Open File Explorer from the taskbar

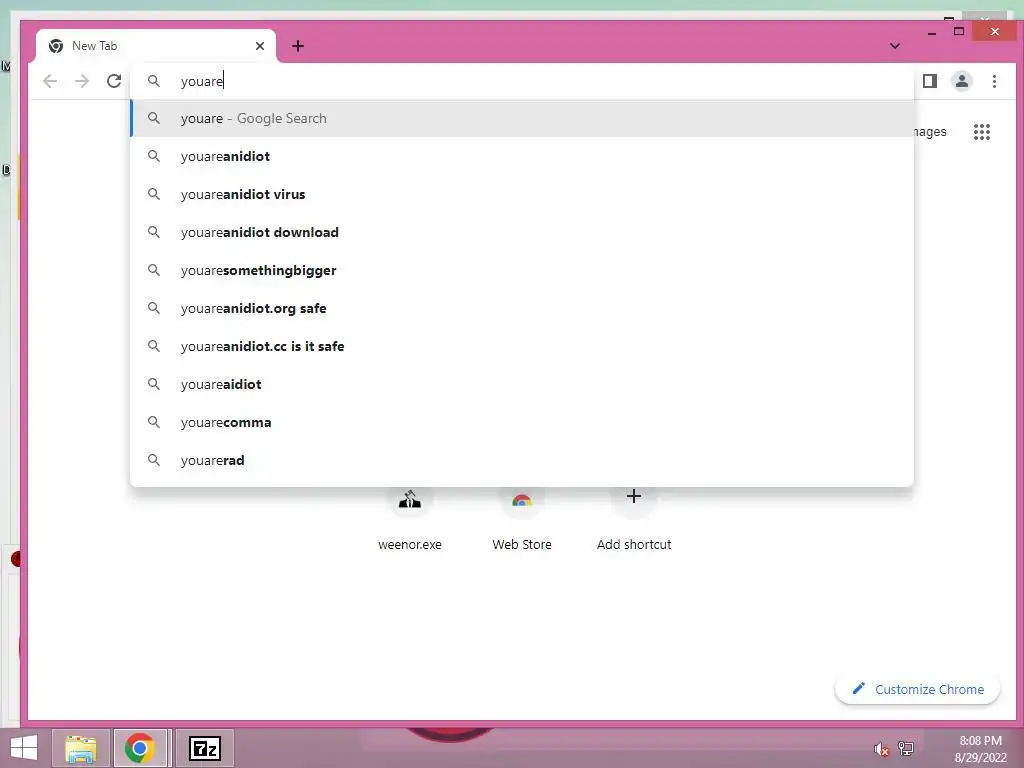[x=81, y=748]
